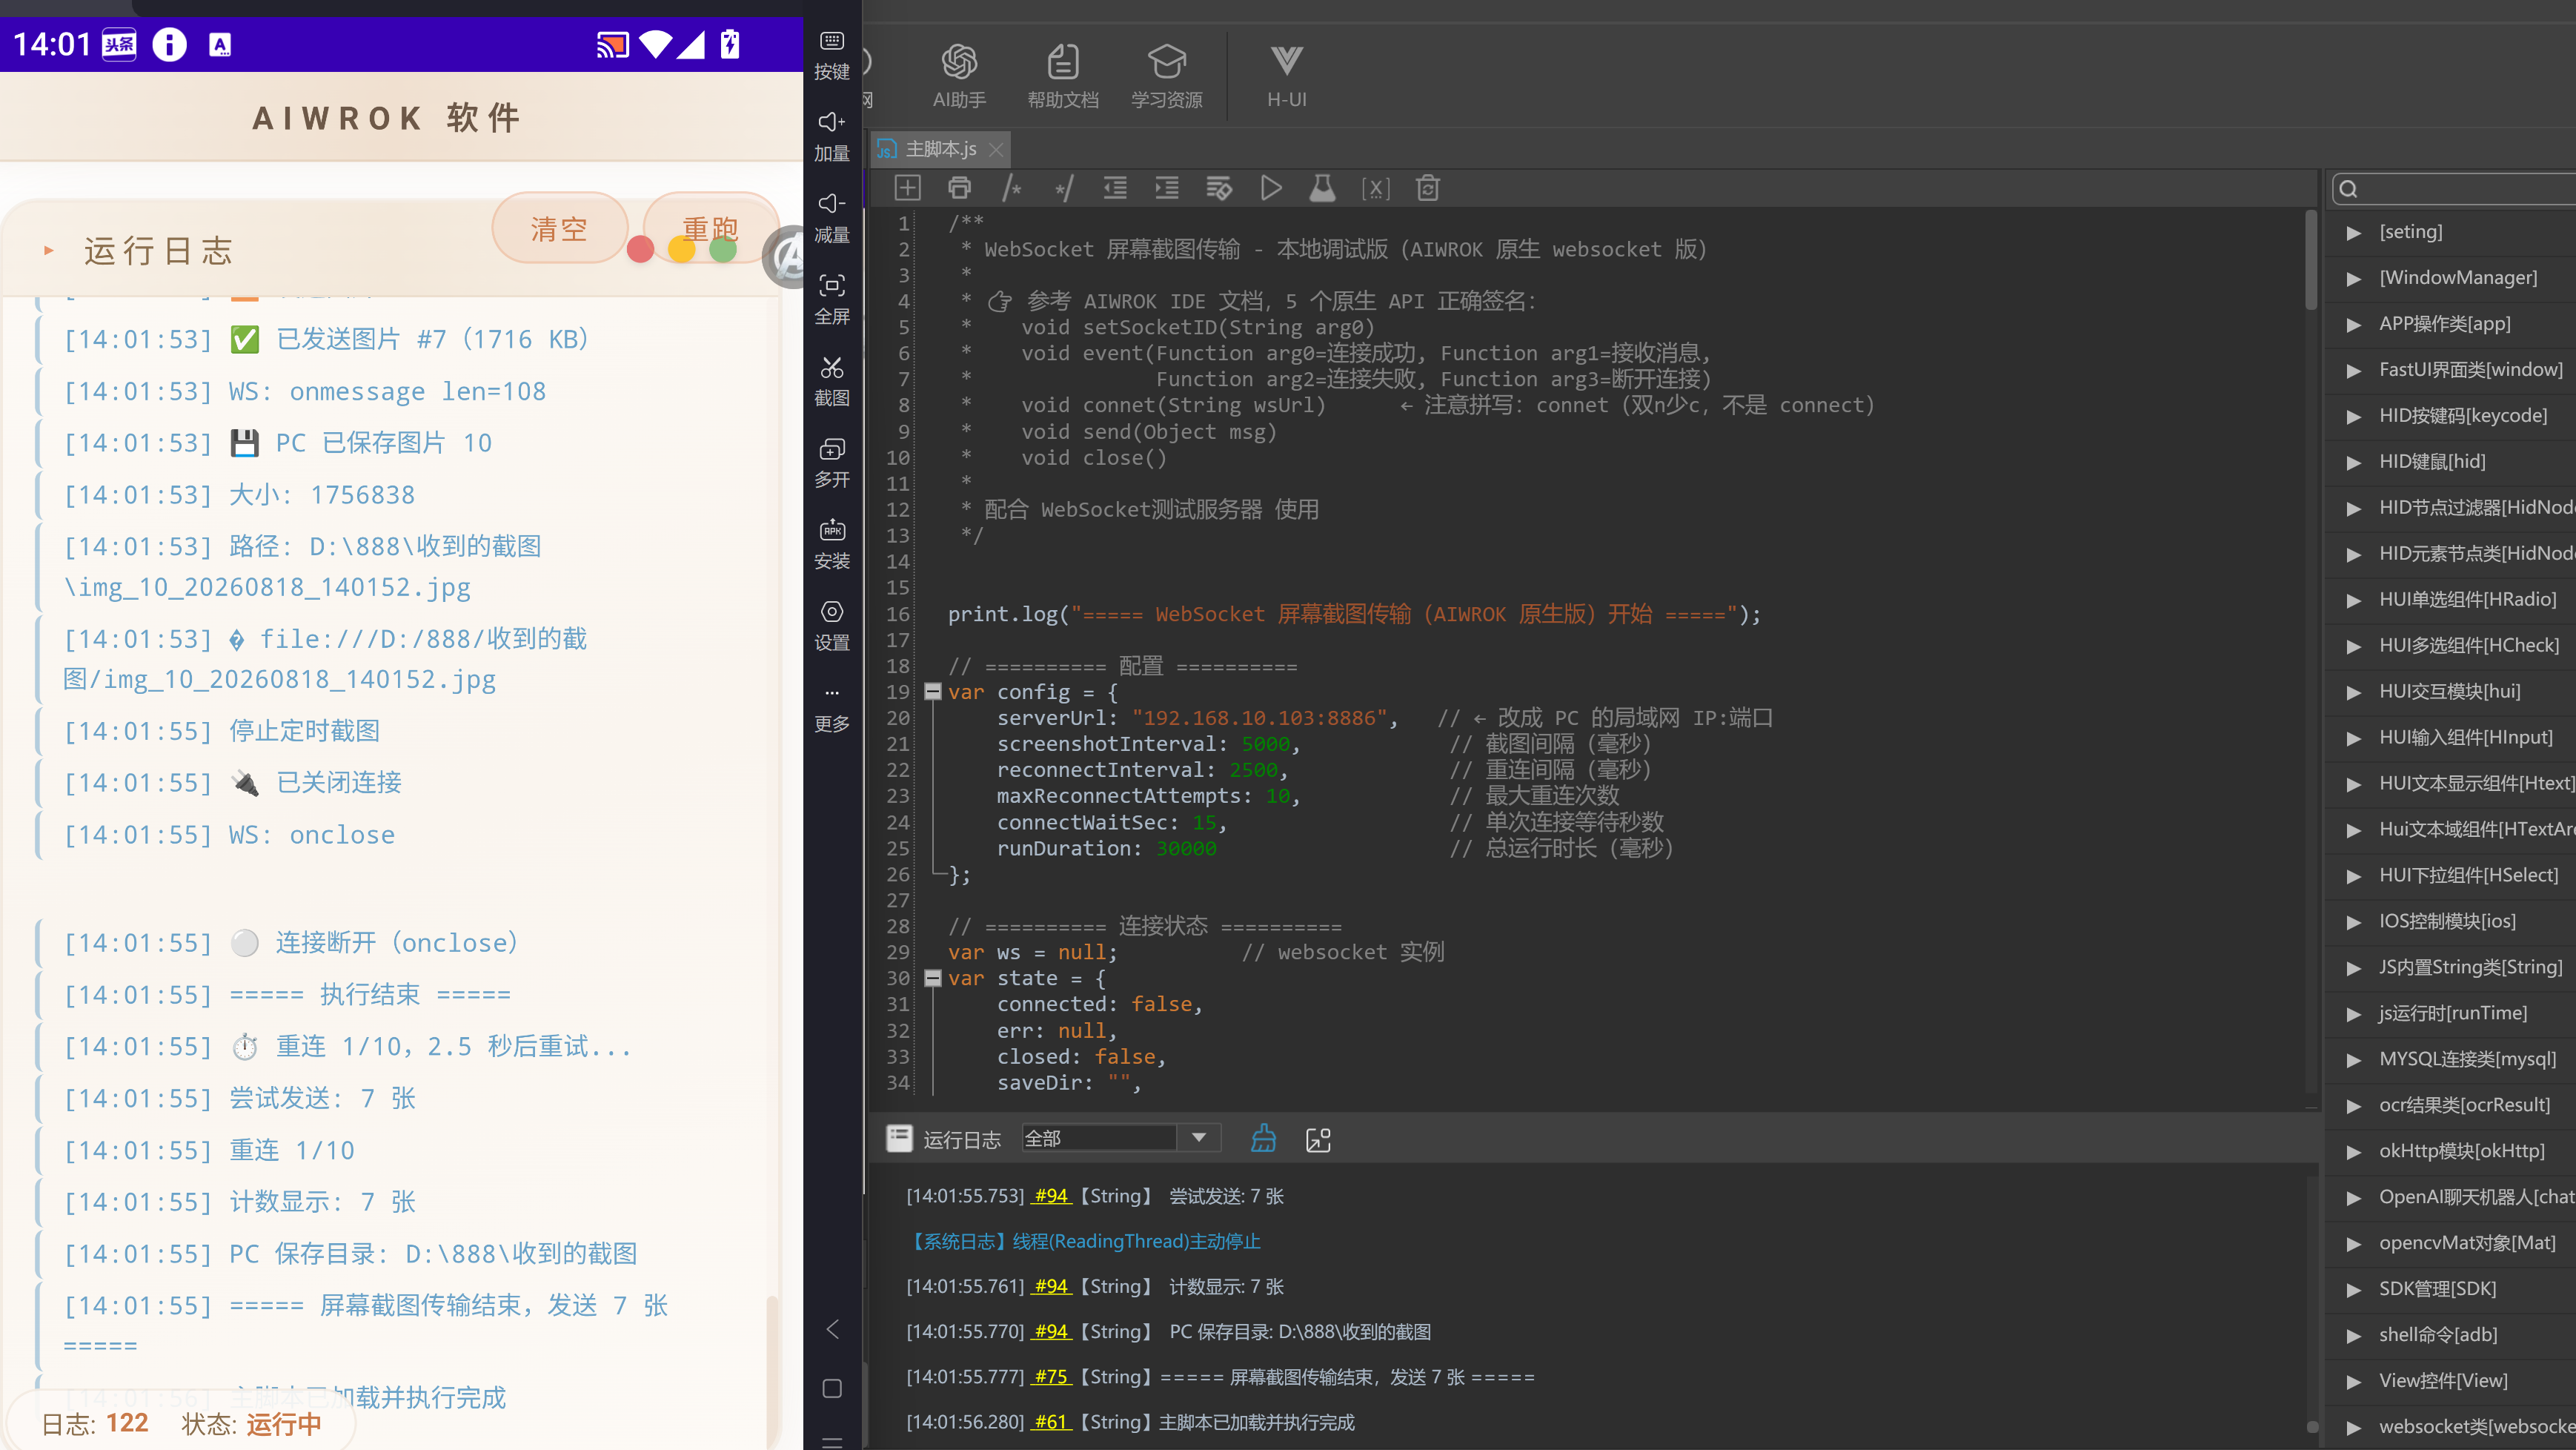Click the outdent code icon
2576x1450 pixels.
[x=1115, y=188]
